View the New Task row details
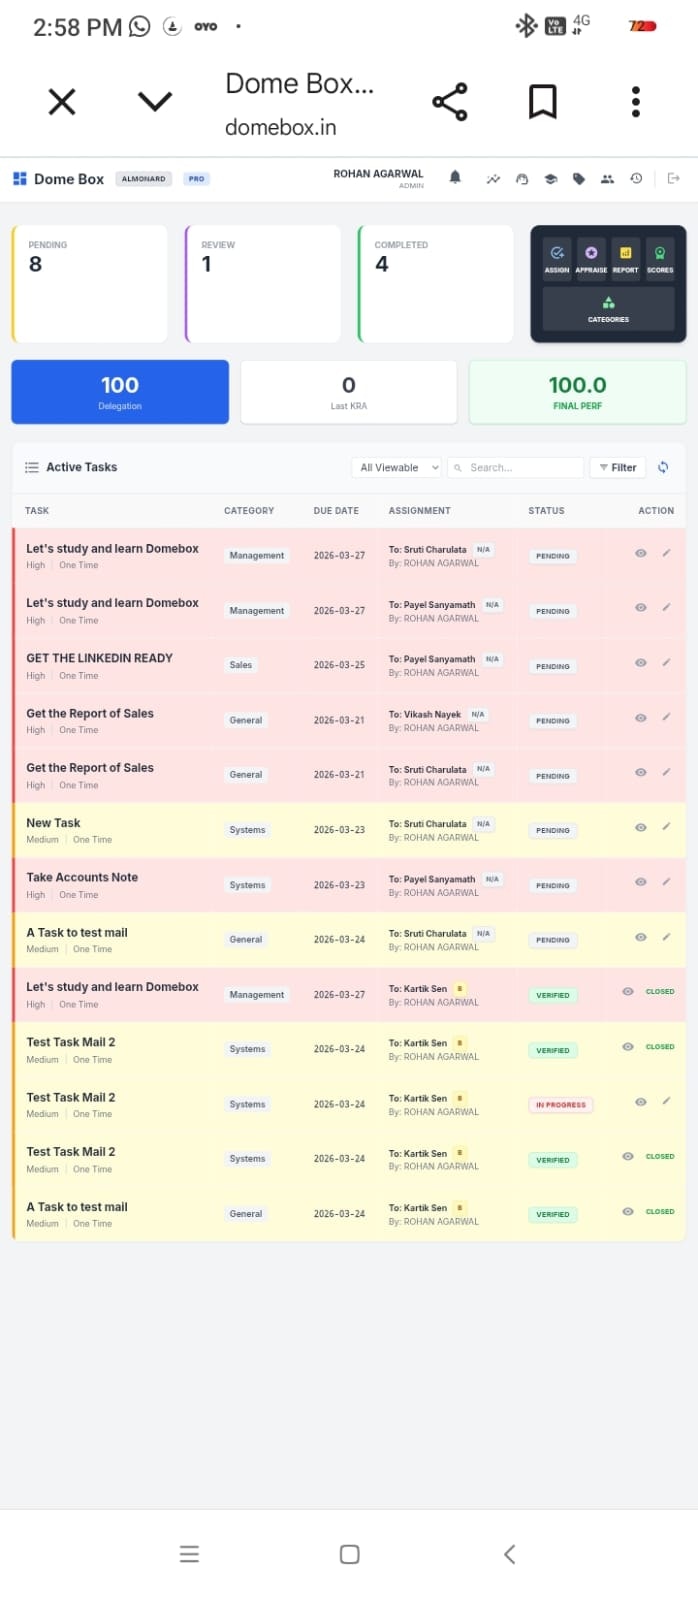The image size is (698, 1600). tap(641, 827)
